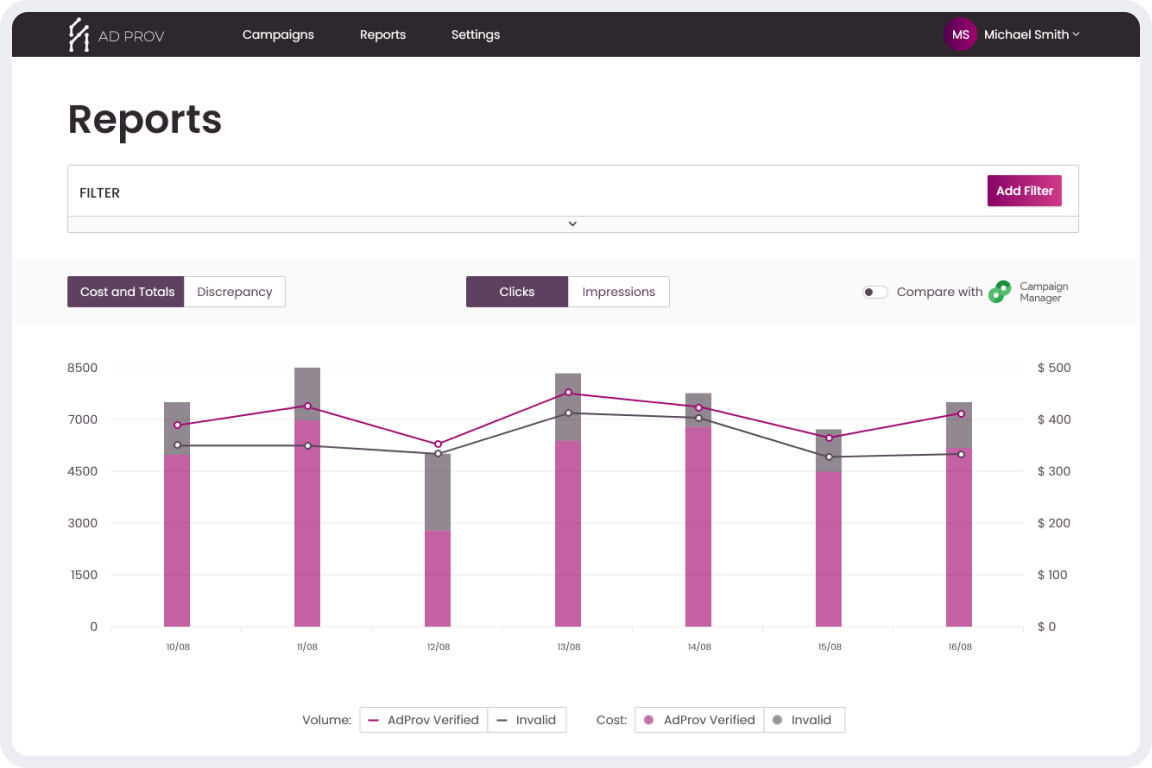Screen dimensions: 1152x768
Task: Expand the filter panel chevron
Action: [573, 224]
